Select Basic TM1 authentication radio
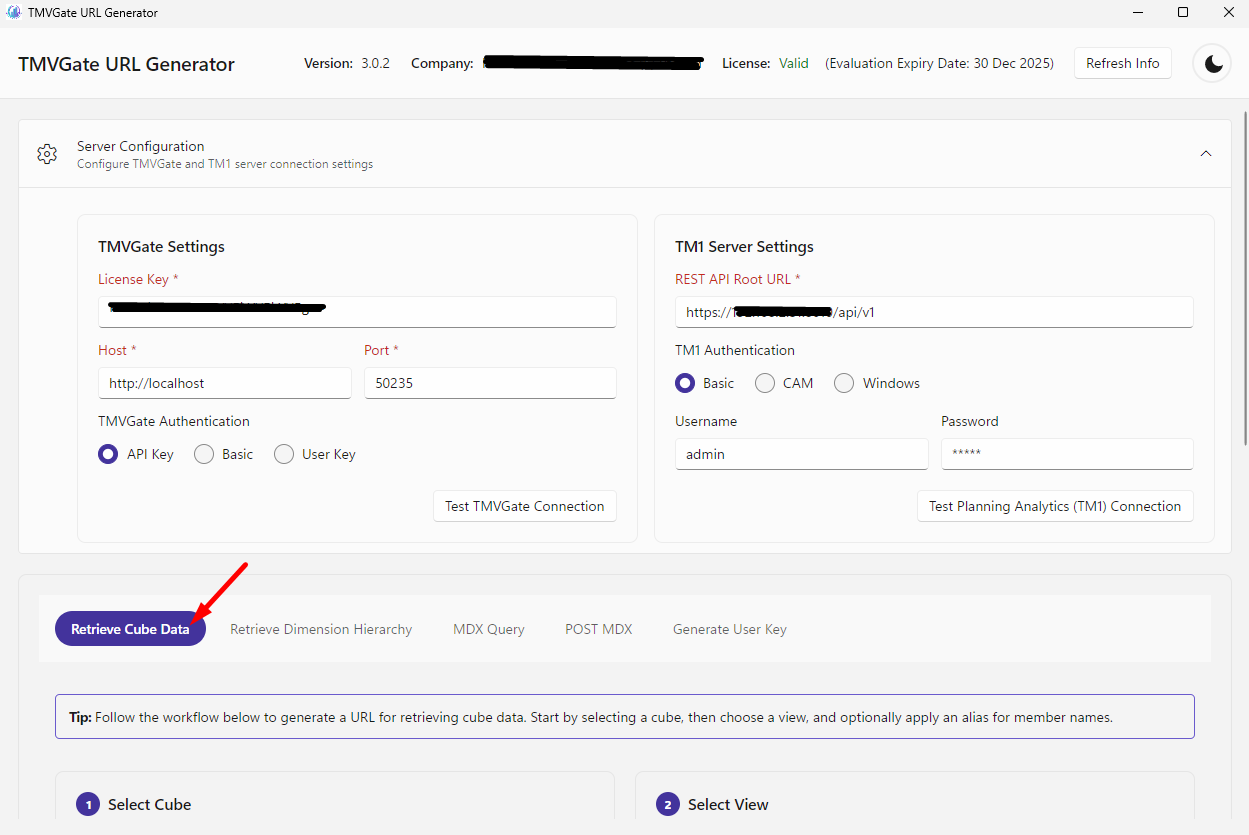 point(685,383)
